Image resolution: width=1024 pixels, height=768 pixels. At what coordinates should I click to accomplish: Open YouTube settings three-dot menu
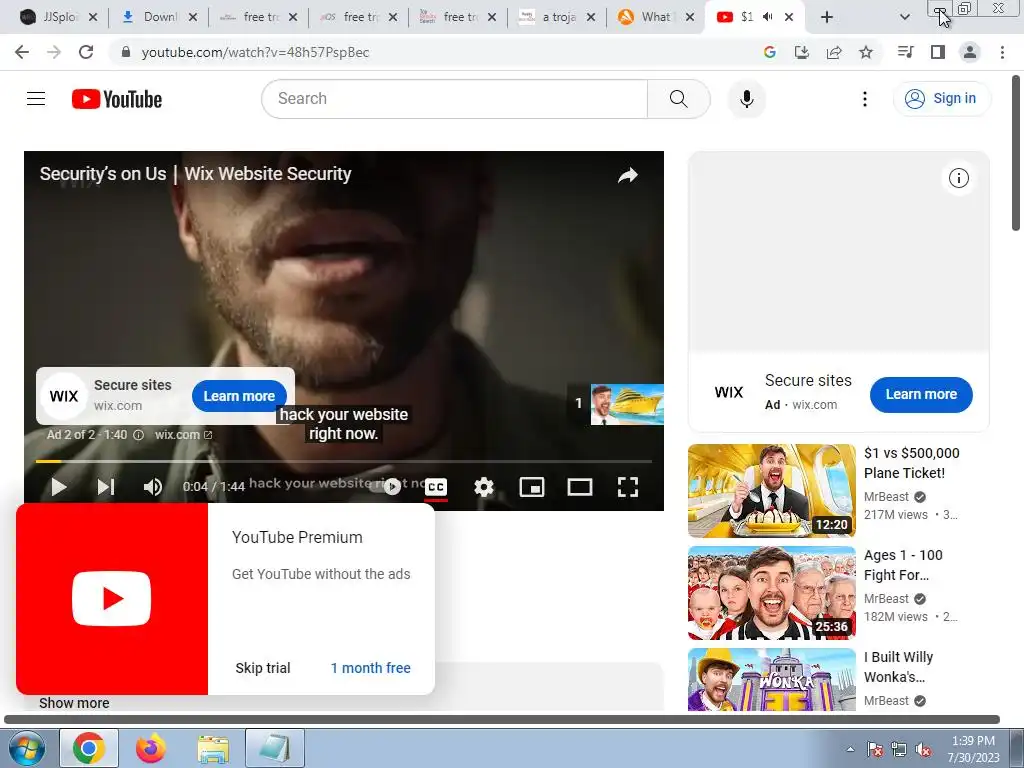point(865,99)
